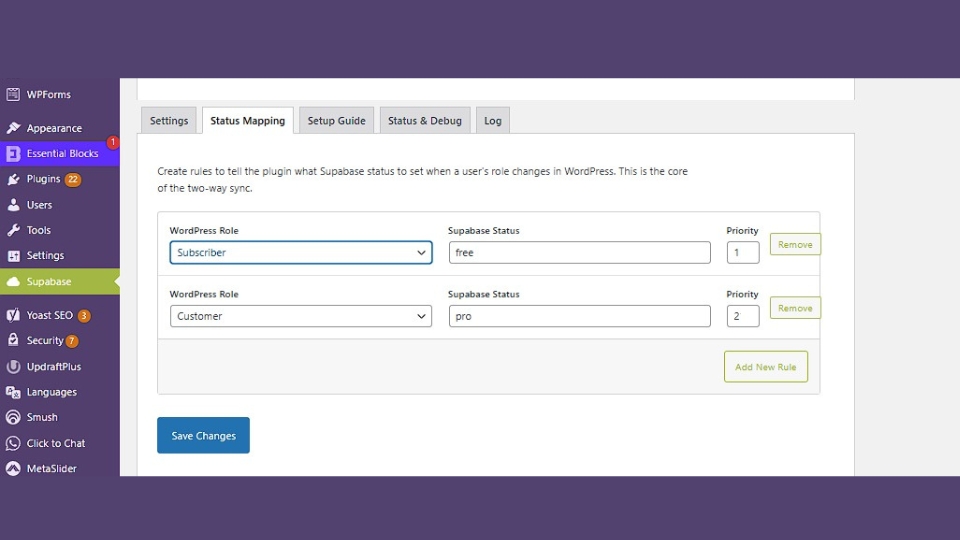Click the WPForms sidebar icon
The image size is (960, 540).
tap(13, 94)
